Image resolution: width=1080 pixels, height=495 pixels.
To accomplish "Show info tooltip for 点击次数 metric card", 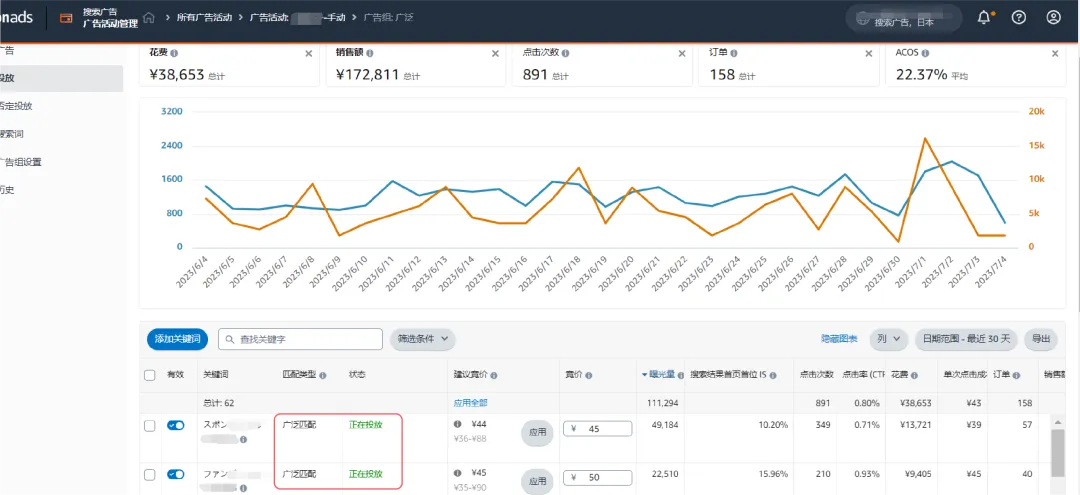I will point(565,53).
